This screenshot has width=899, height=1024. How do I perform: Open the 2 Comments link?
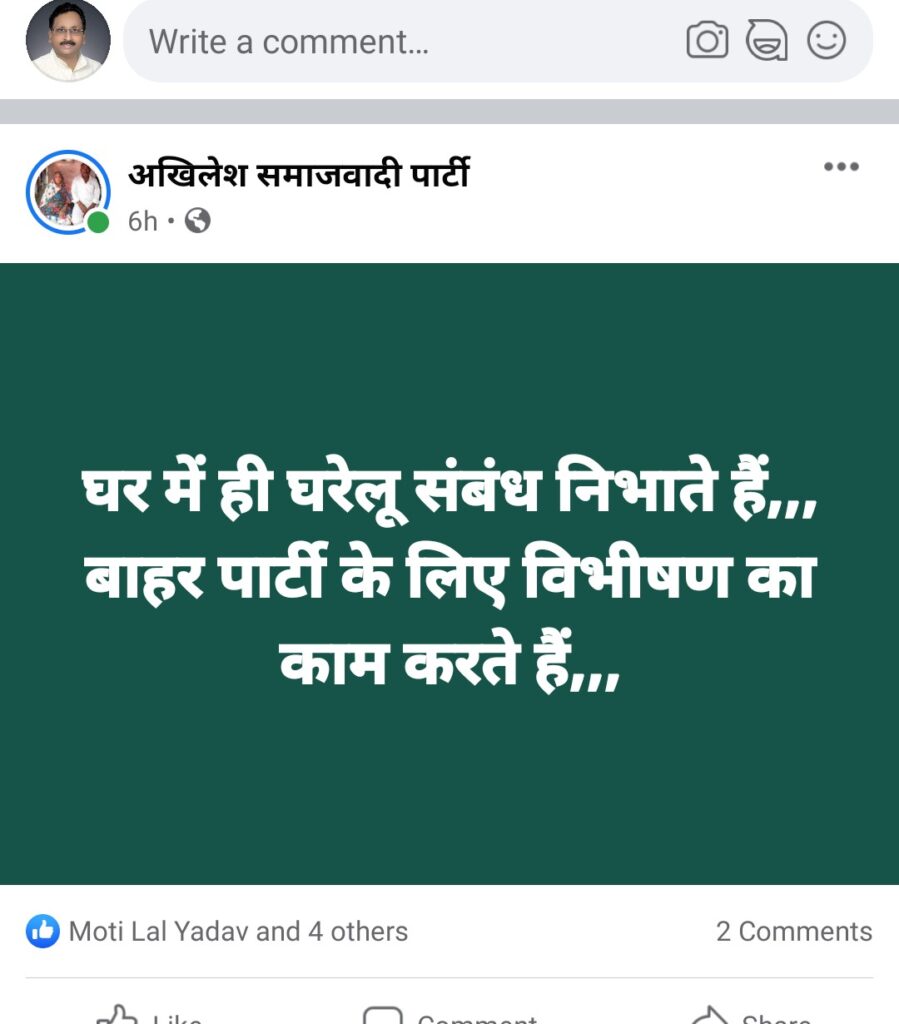point(794,931)
